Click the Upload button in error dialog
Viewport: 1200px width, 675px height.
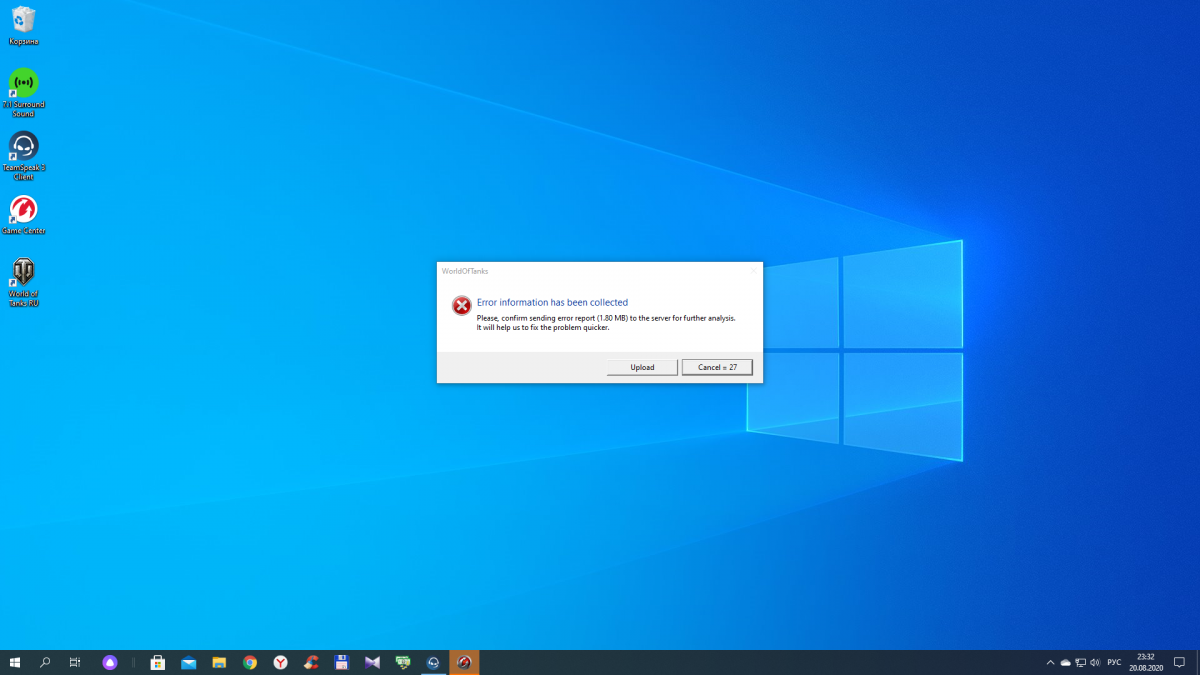pos(642,367)
